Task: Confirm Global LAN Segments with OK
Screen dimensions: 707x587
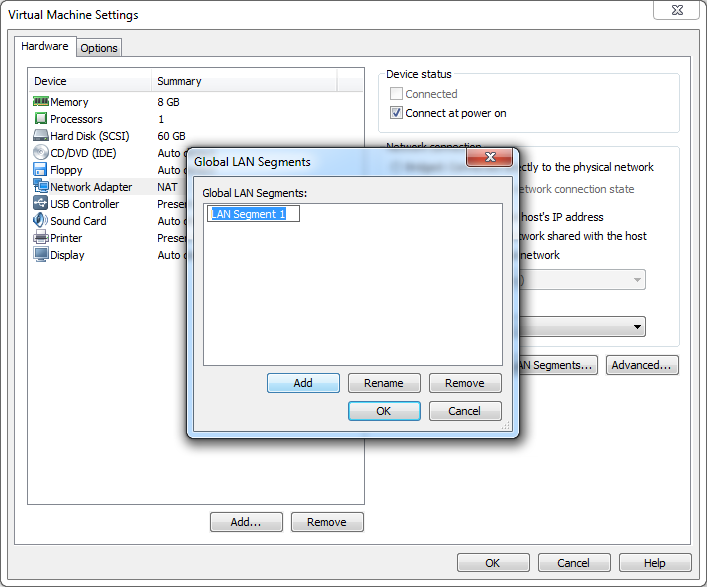Action: [x=384, y=411]
